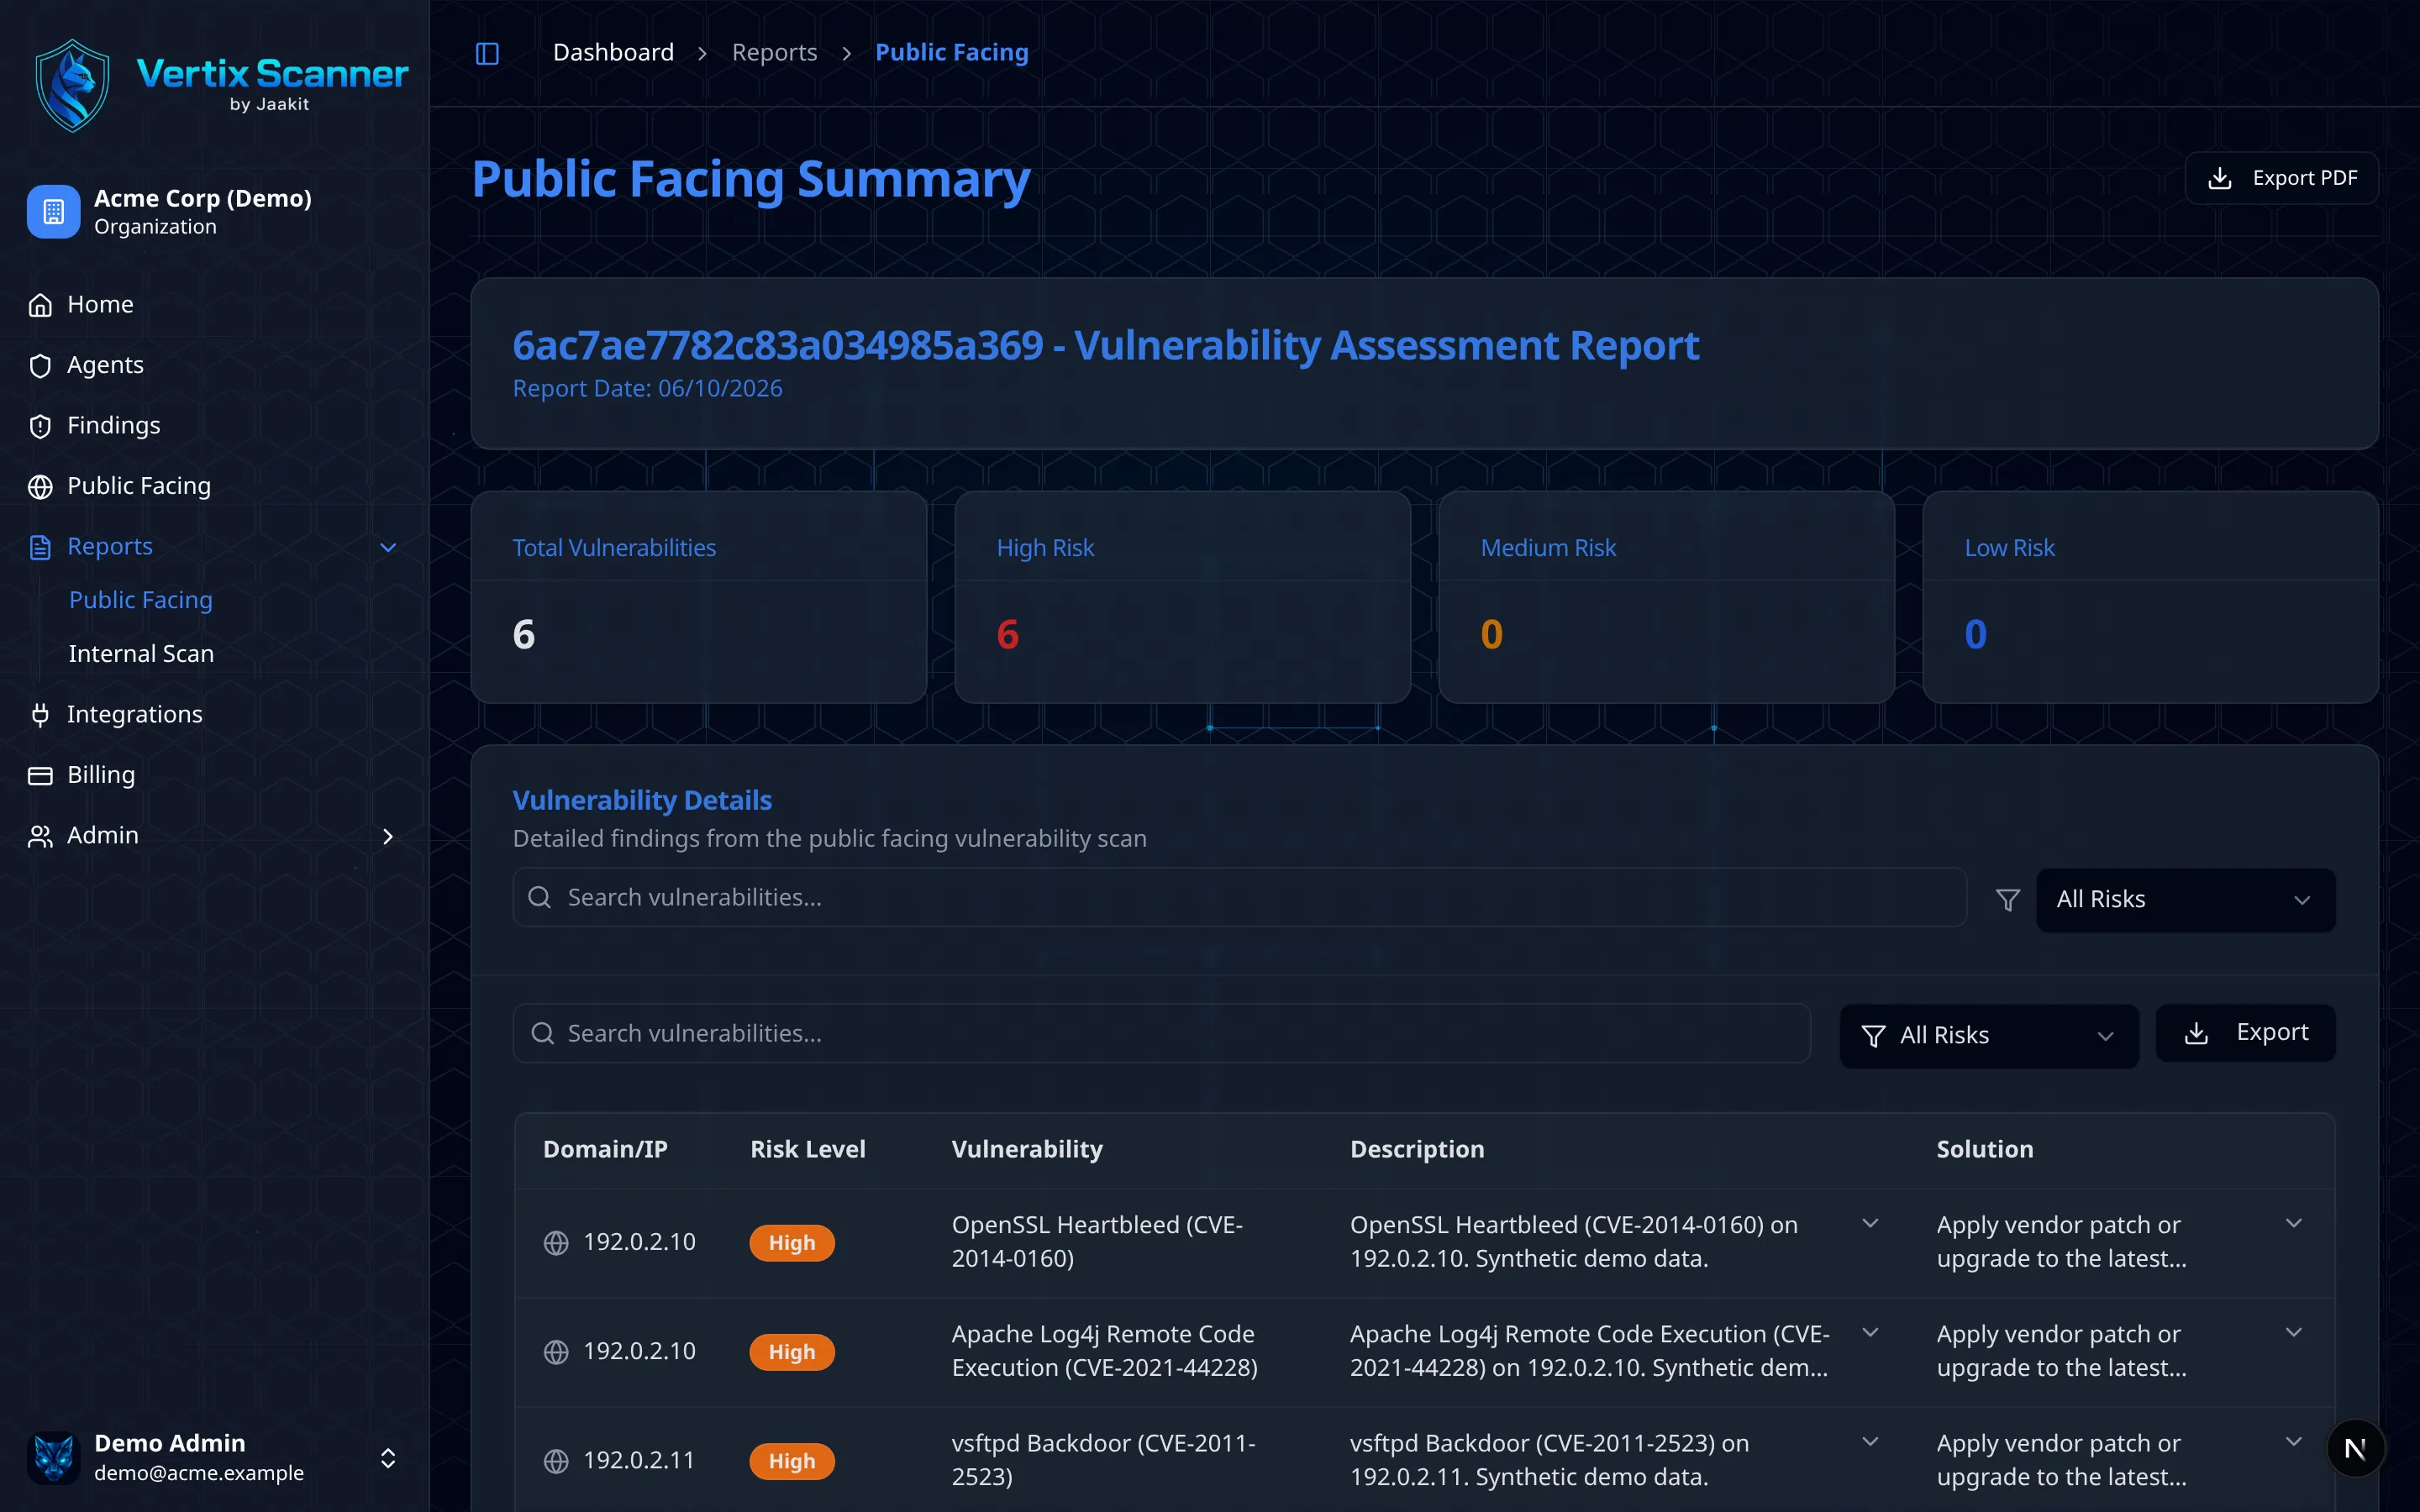Click the Risk Level column header
The image size is (2420, 1512).
(x=808, y=1150)
